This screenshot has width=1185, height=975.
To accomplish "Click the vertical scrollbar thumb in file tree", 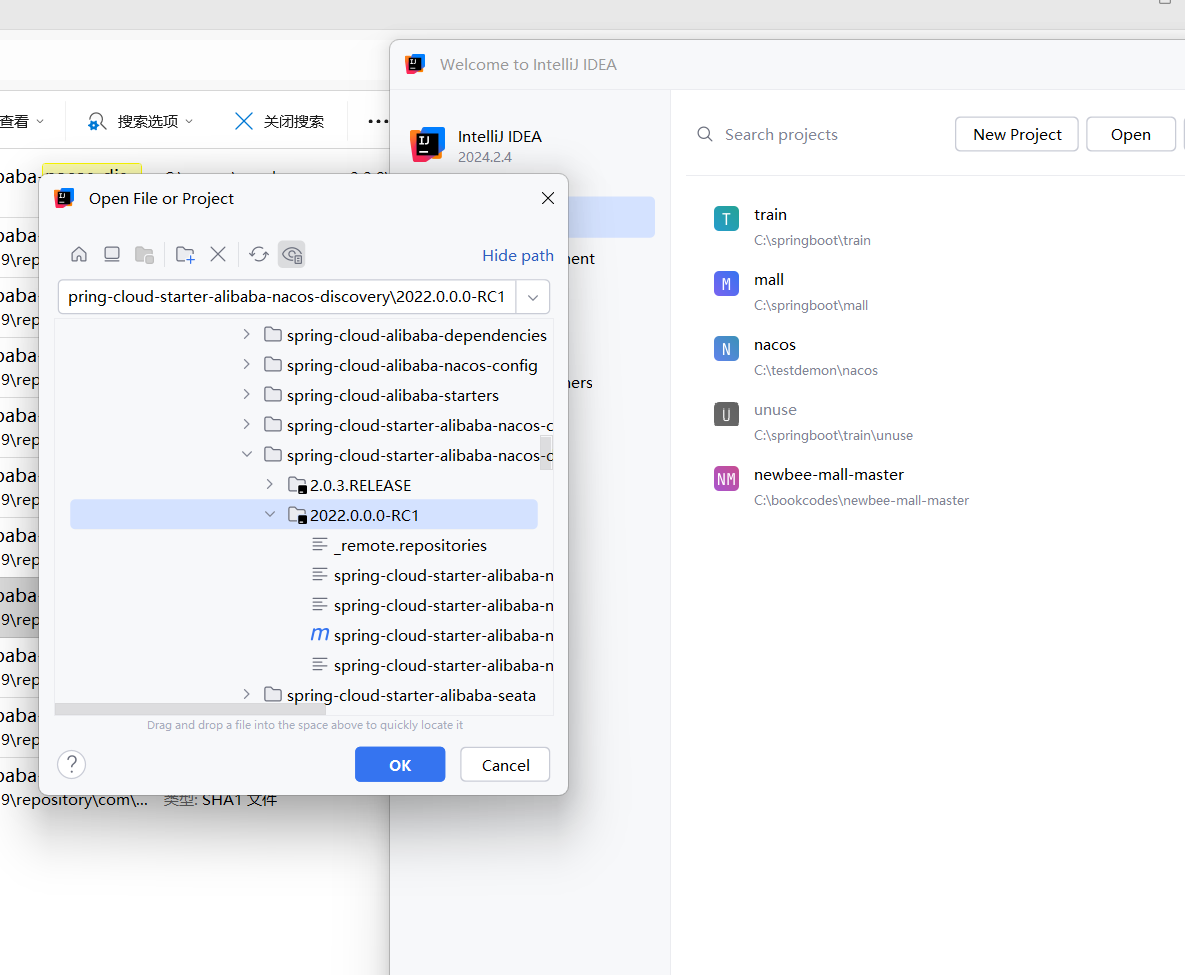I will [546, 452].
